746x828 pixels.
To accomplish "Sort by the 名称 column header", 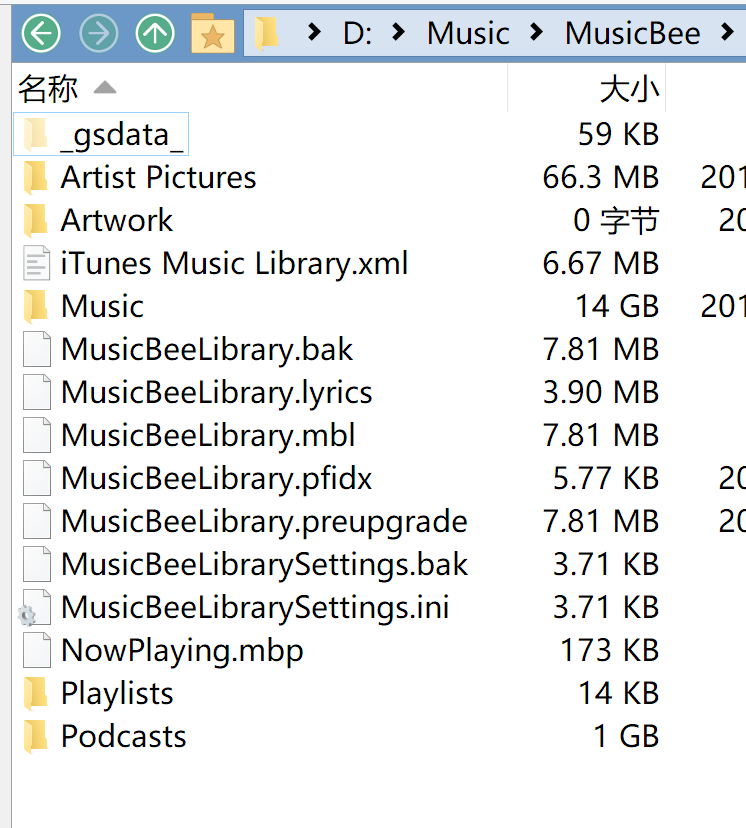I will 48,89.
